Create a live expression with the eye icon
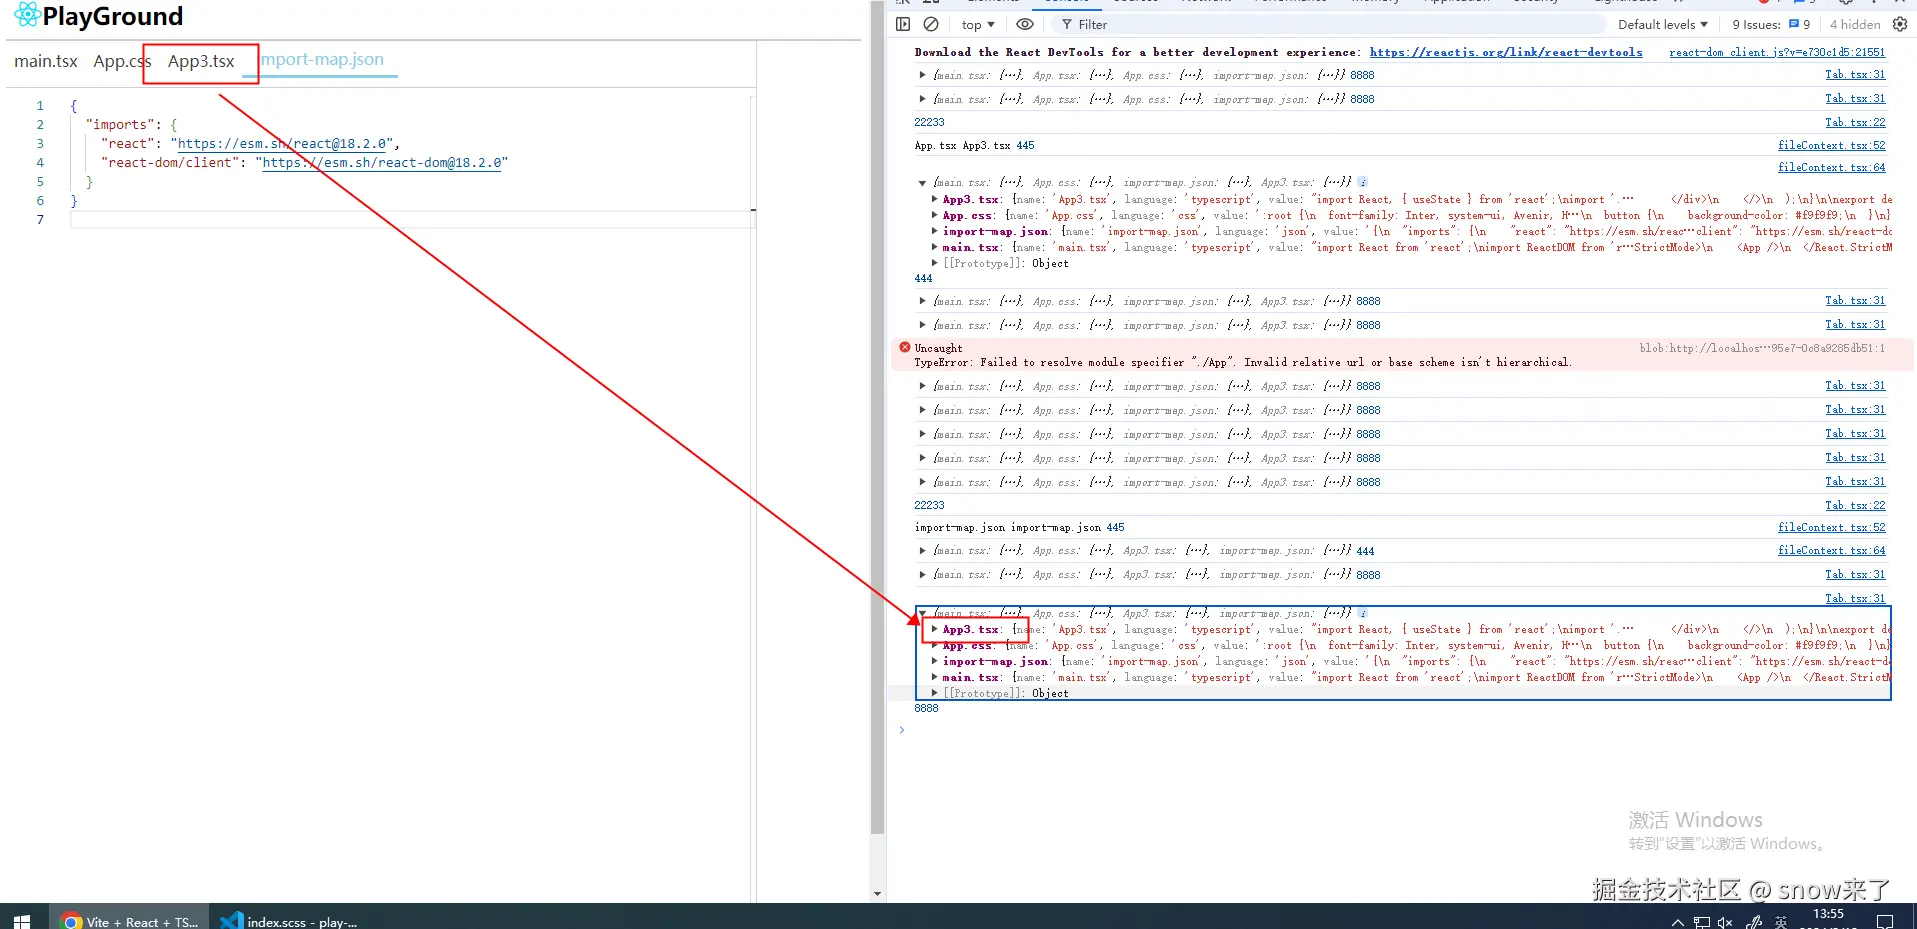This screenshot has width=1917, height=929. click(x=1025, y=24)
